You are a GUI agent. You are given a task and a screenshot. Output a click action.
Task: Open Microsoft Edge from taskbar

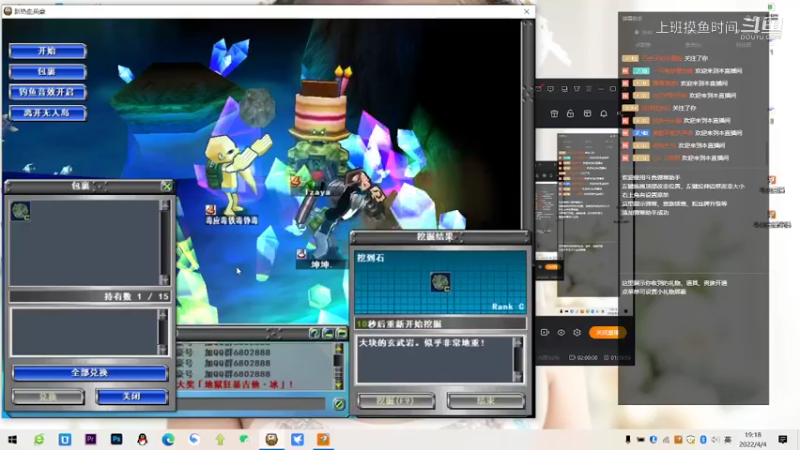pyautogui.click(x=168, y=439)
